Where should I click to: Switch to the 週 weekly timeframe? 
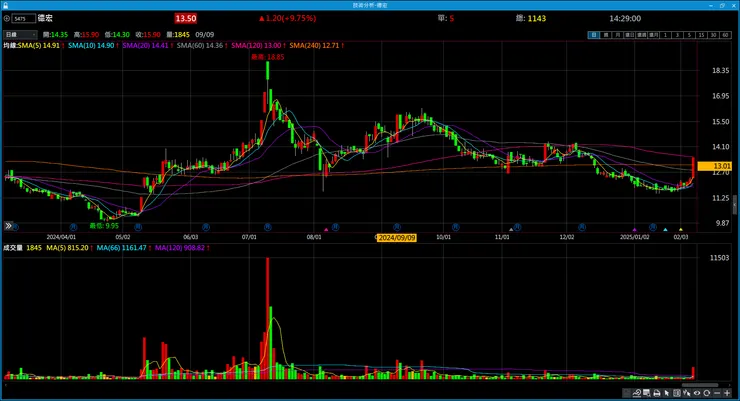click(x=606, y=35)
